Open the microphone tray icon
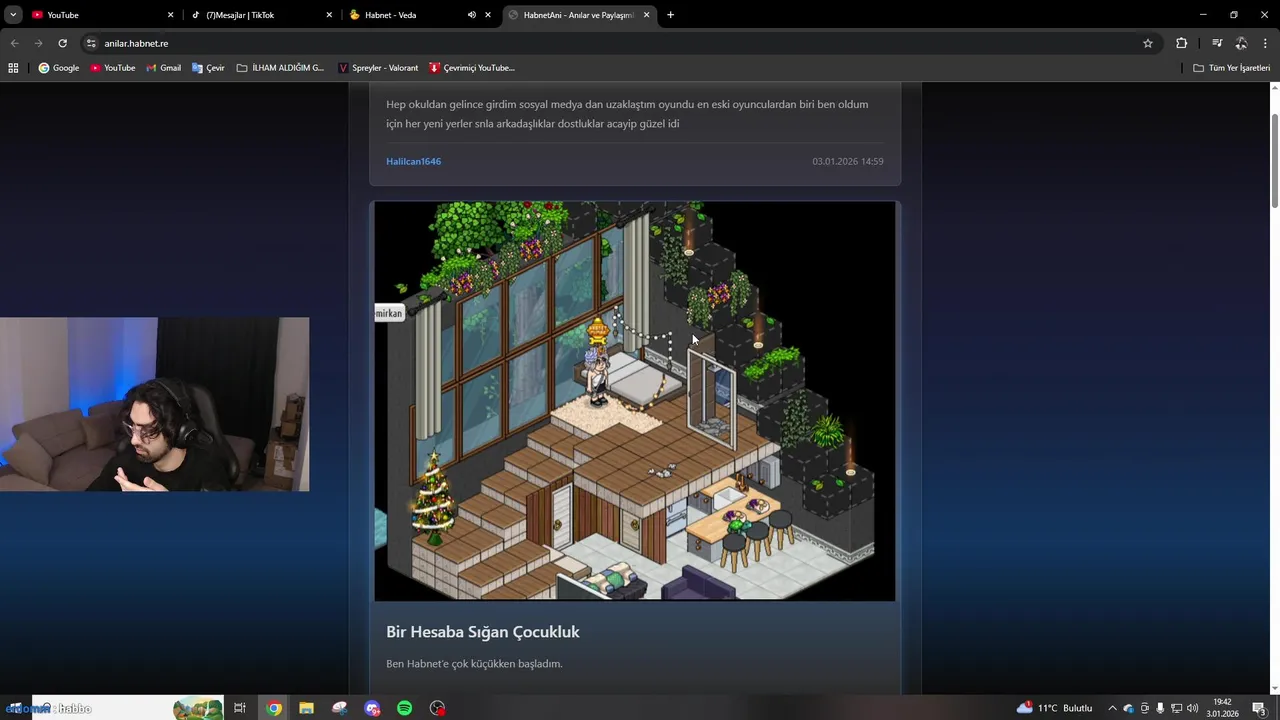The height and width of the screenshot is (720, 1280). (x=1160, y=708)
